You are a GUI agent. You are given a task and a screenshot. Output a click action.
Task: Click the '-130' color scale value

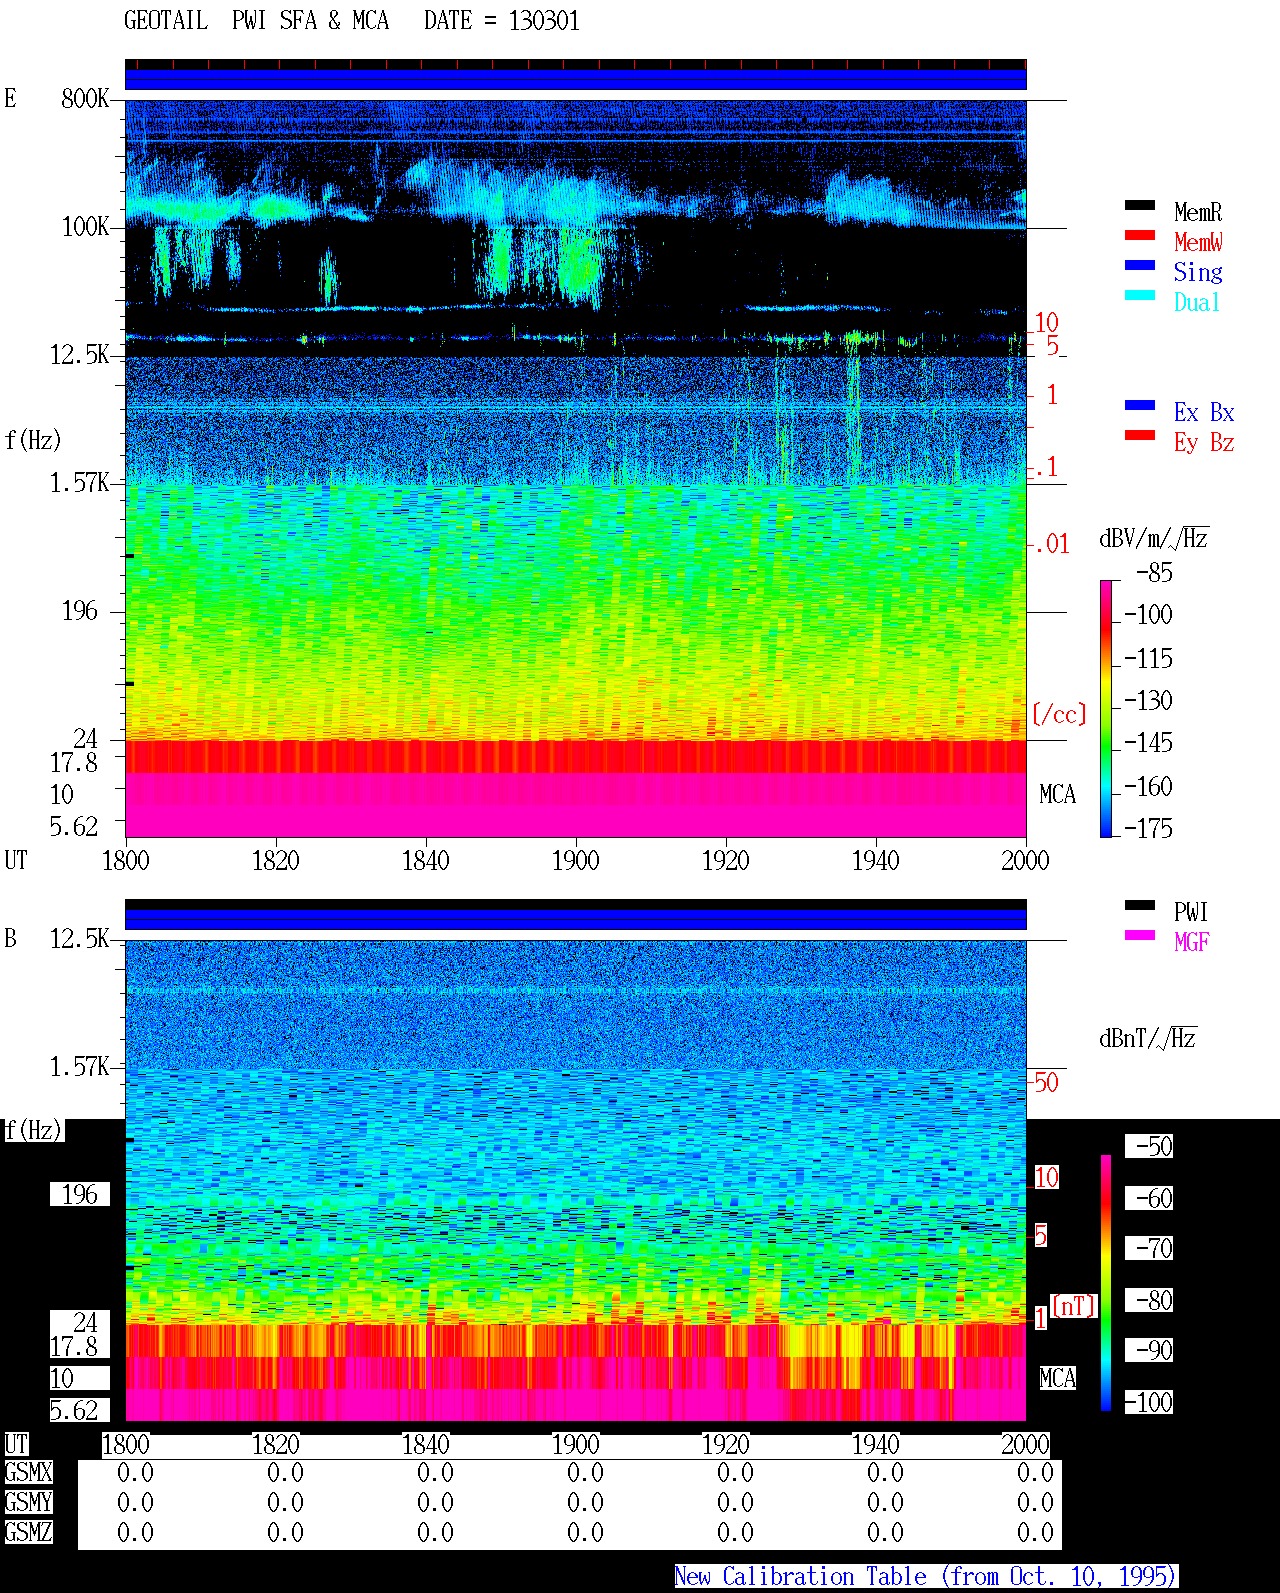click(x=1148, y=700)
